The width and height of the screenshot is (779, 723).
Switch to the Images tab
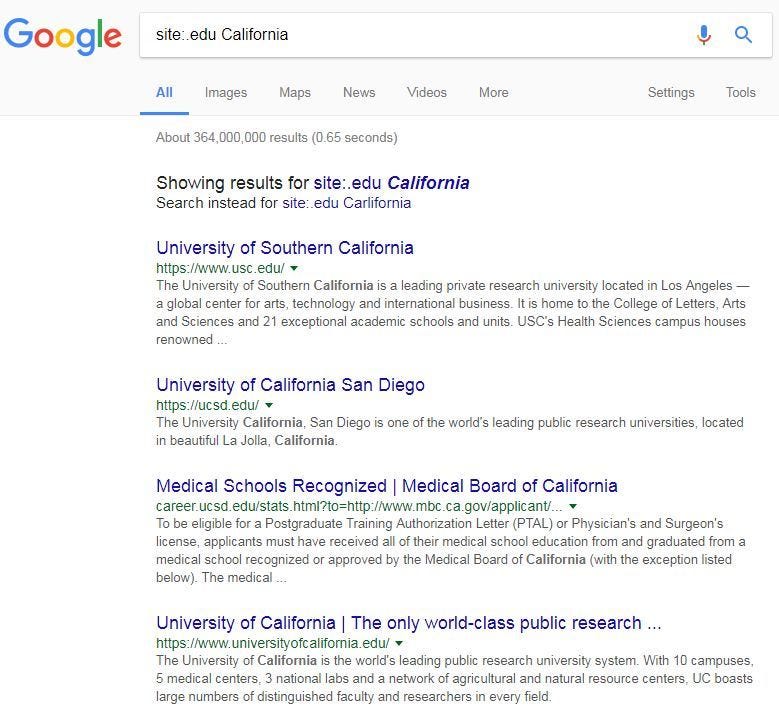[x=226, y=92]
